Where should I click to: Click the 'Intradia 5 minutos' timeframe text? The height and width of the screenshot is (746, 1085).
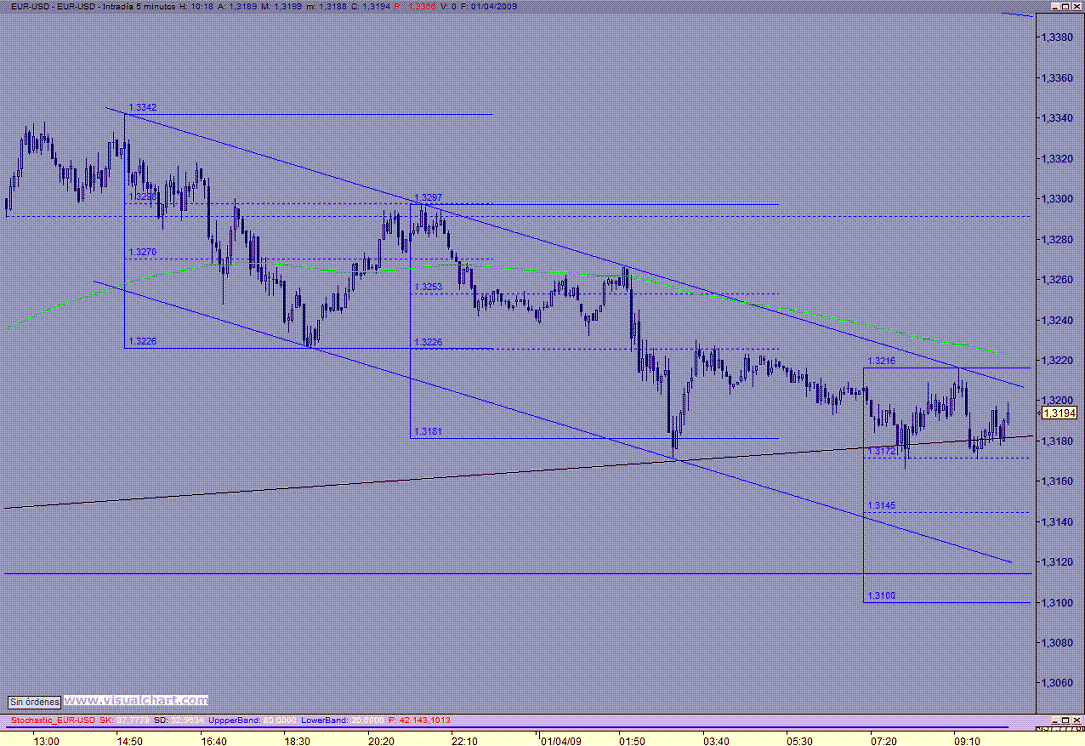coord(139,6)
